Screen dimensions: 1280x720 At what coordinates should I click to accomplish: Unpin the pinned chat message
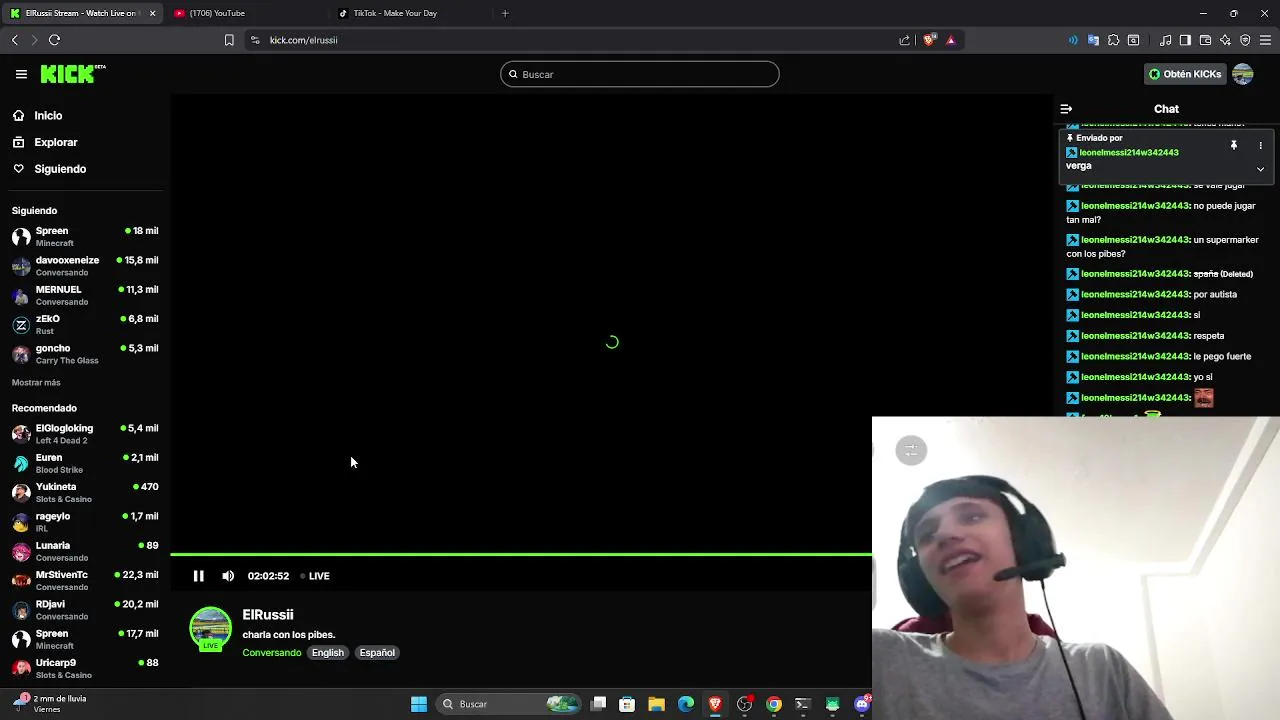(x=1234, y=145)
